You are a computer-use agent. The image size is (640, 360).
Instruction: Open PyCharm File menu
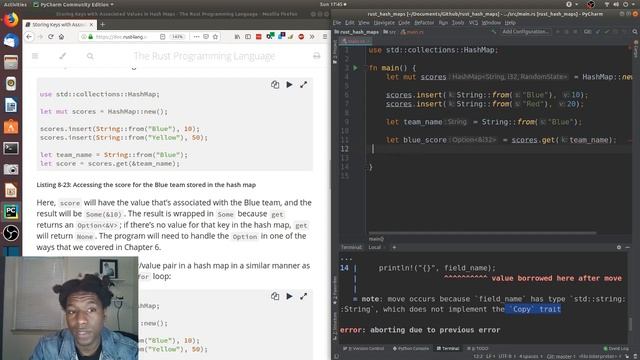pos(337,23)
